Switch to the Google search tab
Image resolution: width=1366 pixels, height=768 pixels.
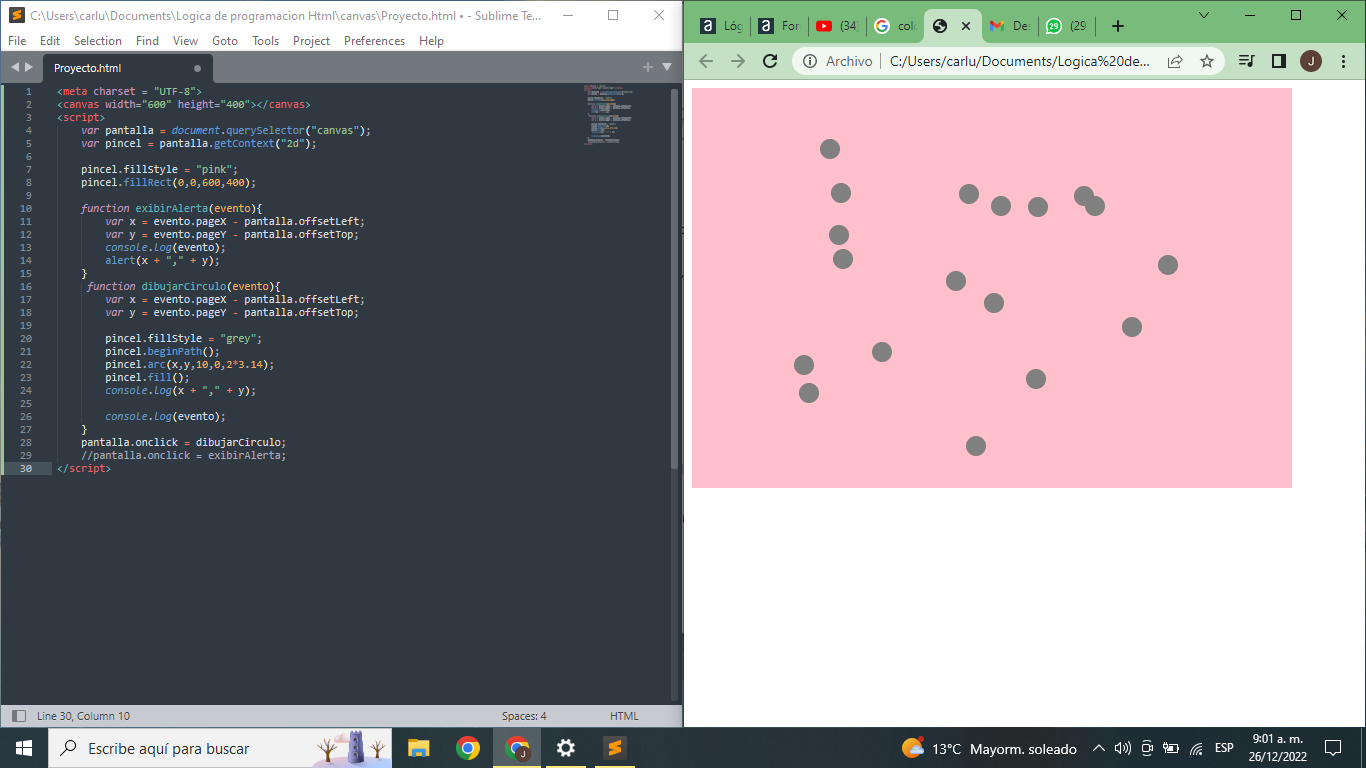pos(894,26)
